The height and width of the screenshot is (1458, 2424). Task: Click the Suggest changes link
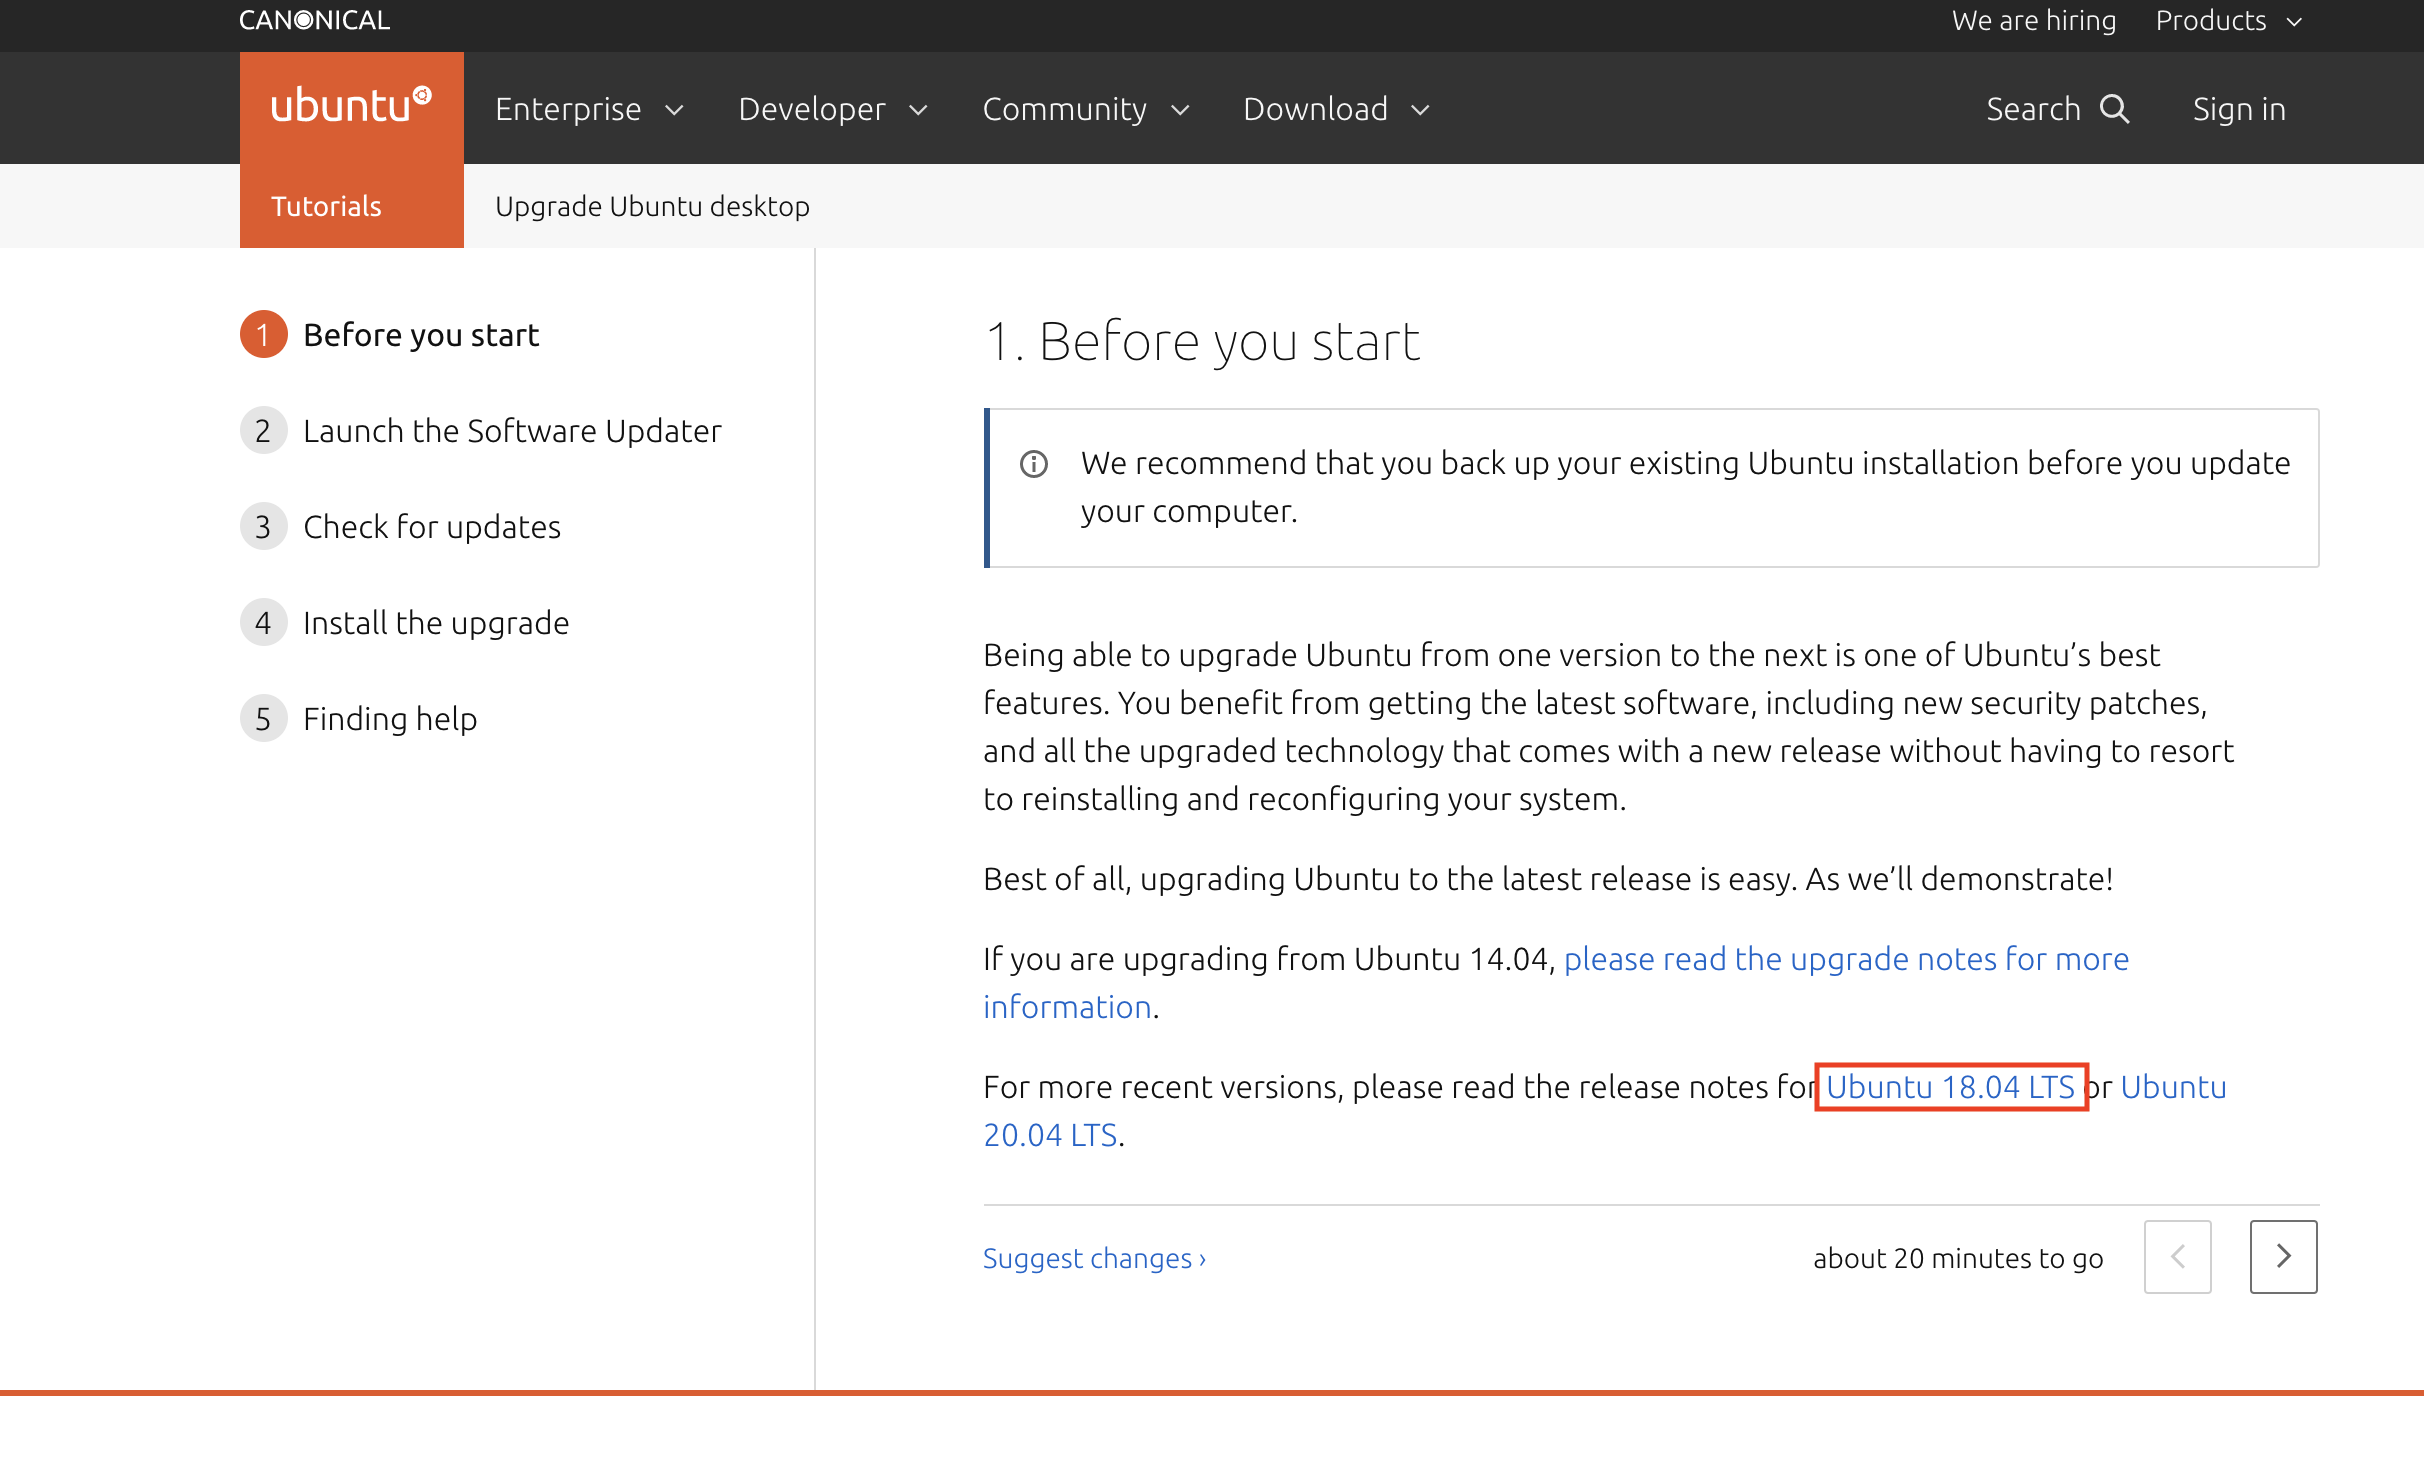pyautogui.click(x=1094, y=1258)
